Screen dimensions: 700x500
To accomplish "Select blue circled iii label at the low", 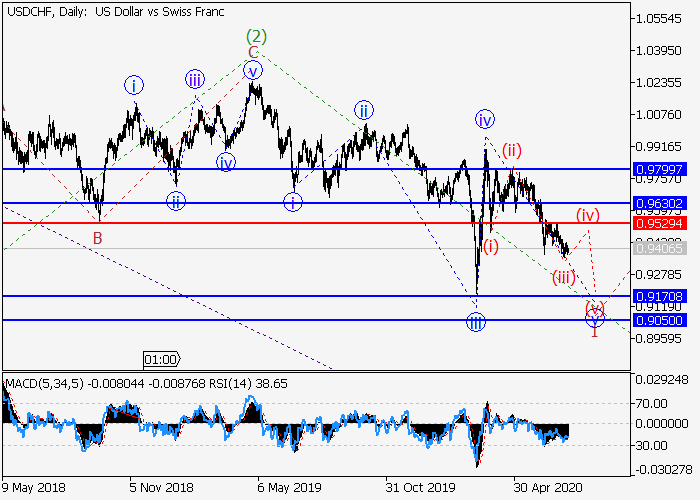I will point(476,321).
